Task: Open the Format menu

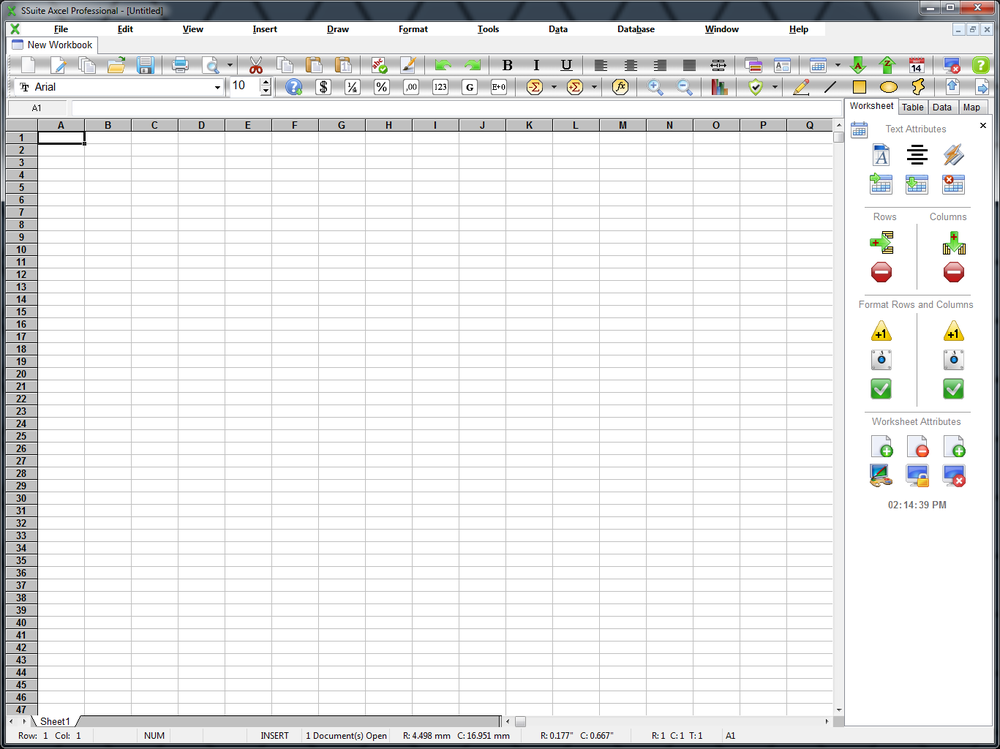Action: tap(413, 29)
